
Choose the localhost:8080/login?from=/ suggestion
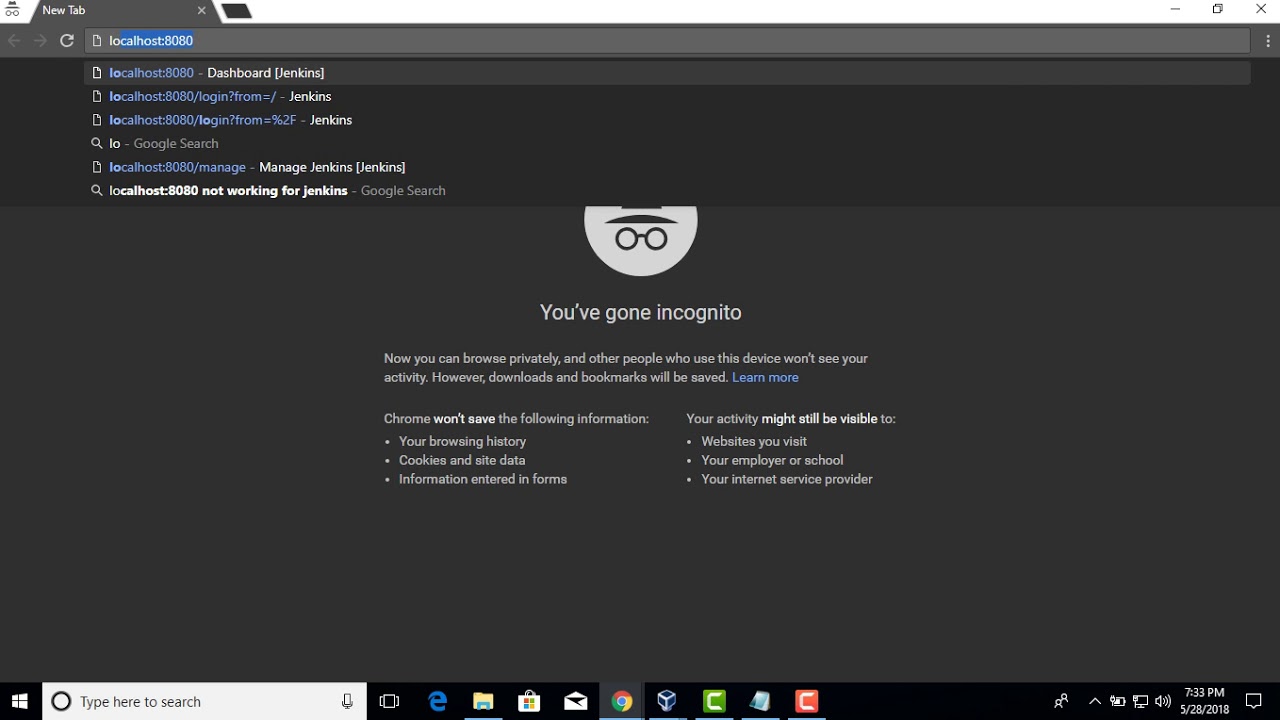(668, 96)
